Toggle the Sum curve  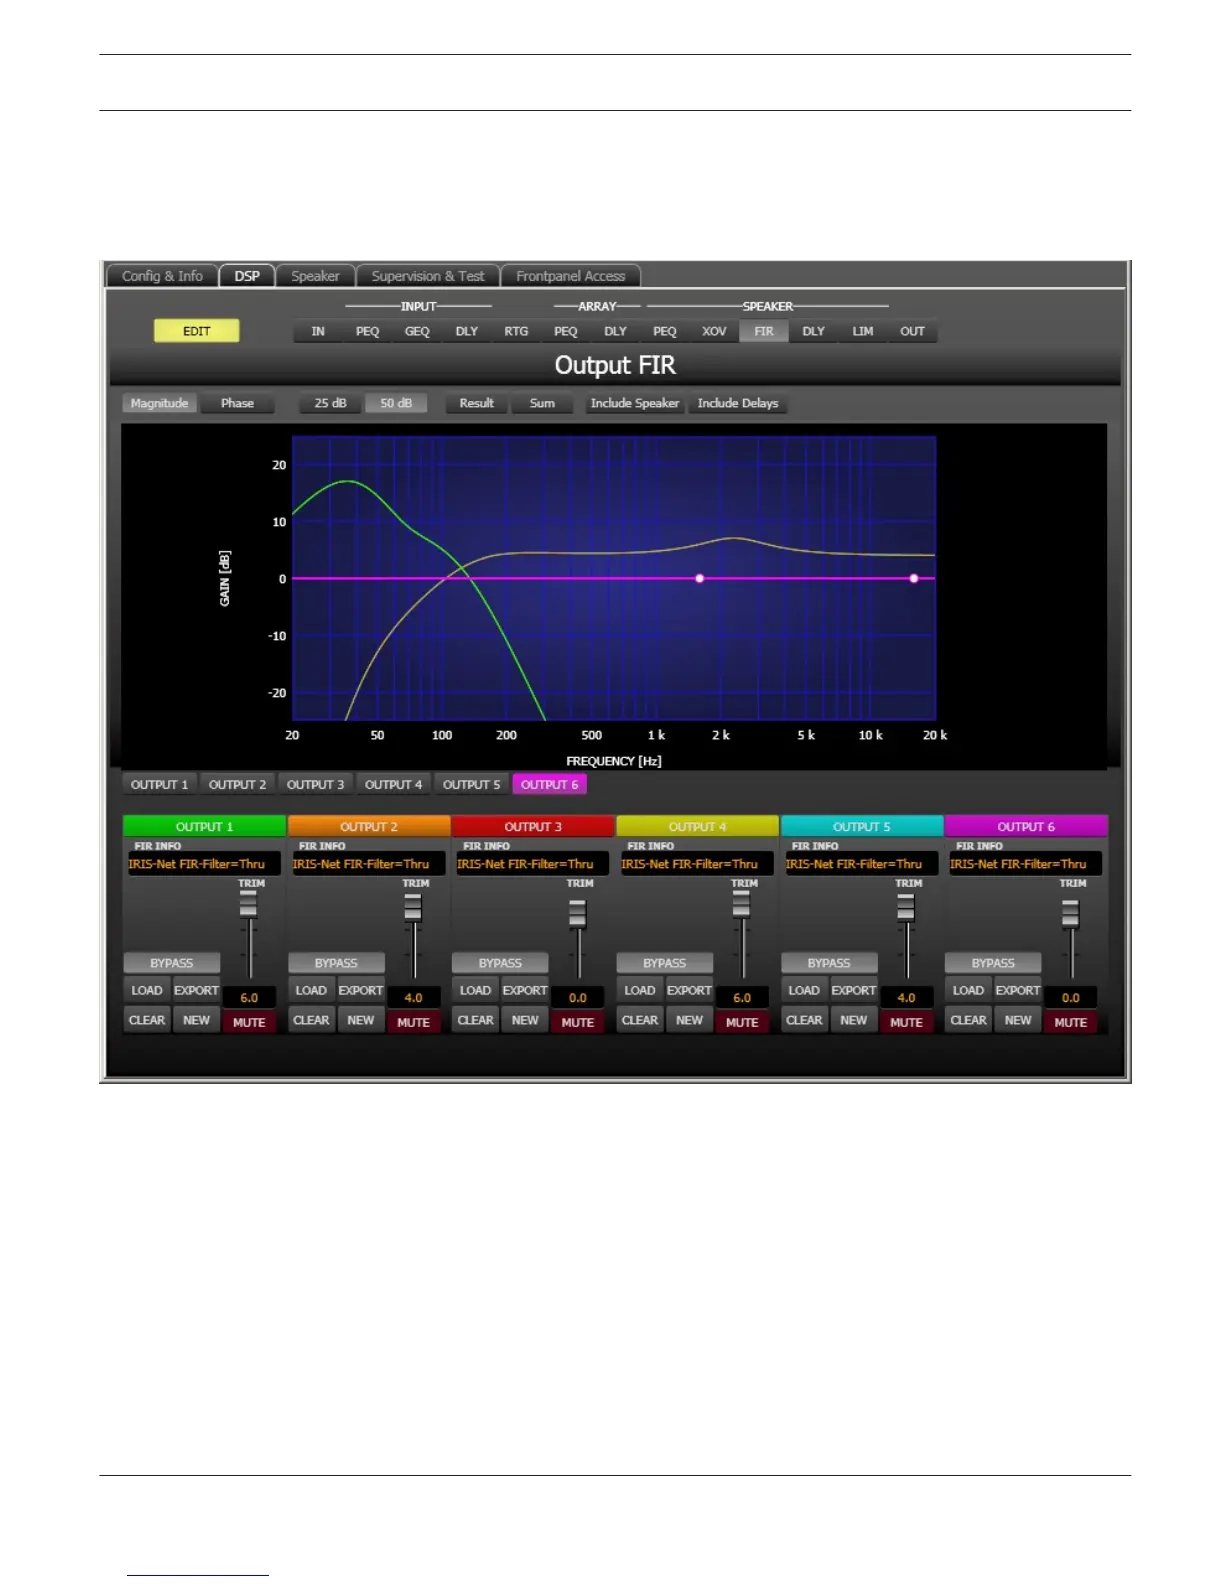(542, 403)
